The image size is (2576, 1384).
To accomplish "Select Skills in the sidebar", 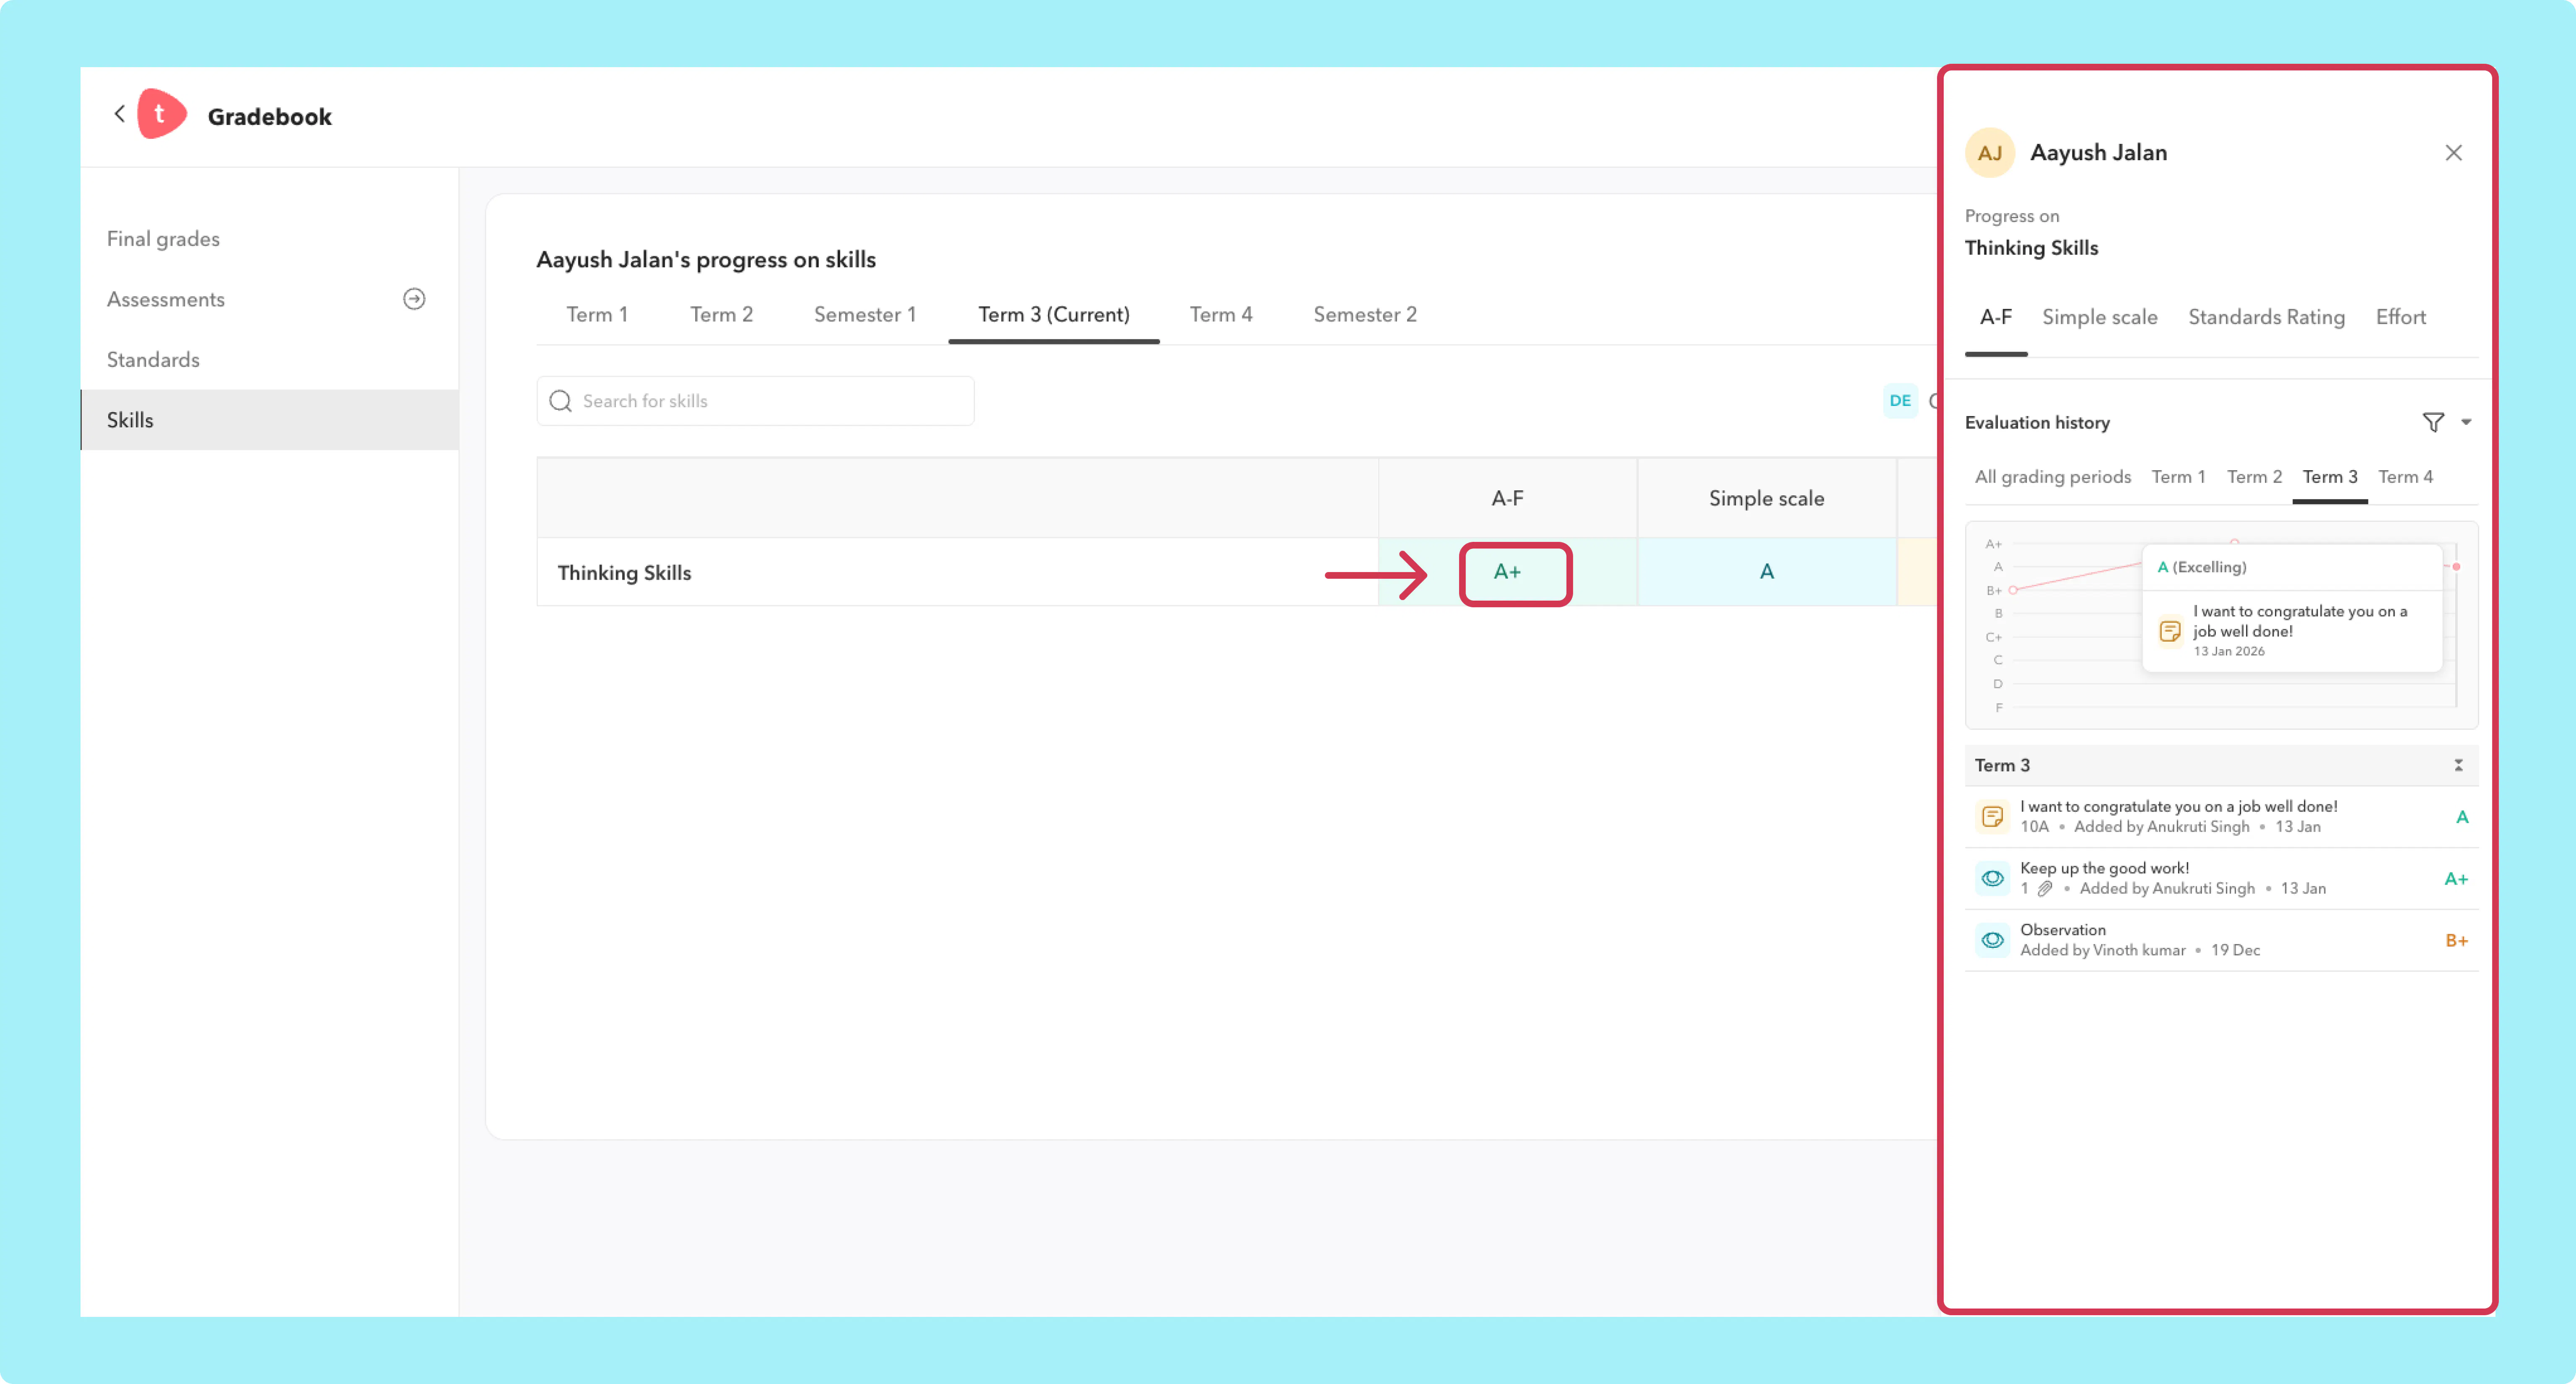I will (x=269, y=420).
